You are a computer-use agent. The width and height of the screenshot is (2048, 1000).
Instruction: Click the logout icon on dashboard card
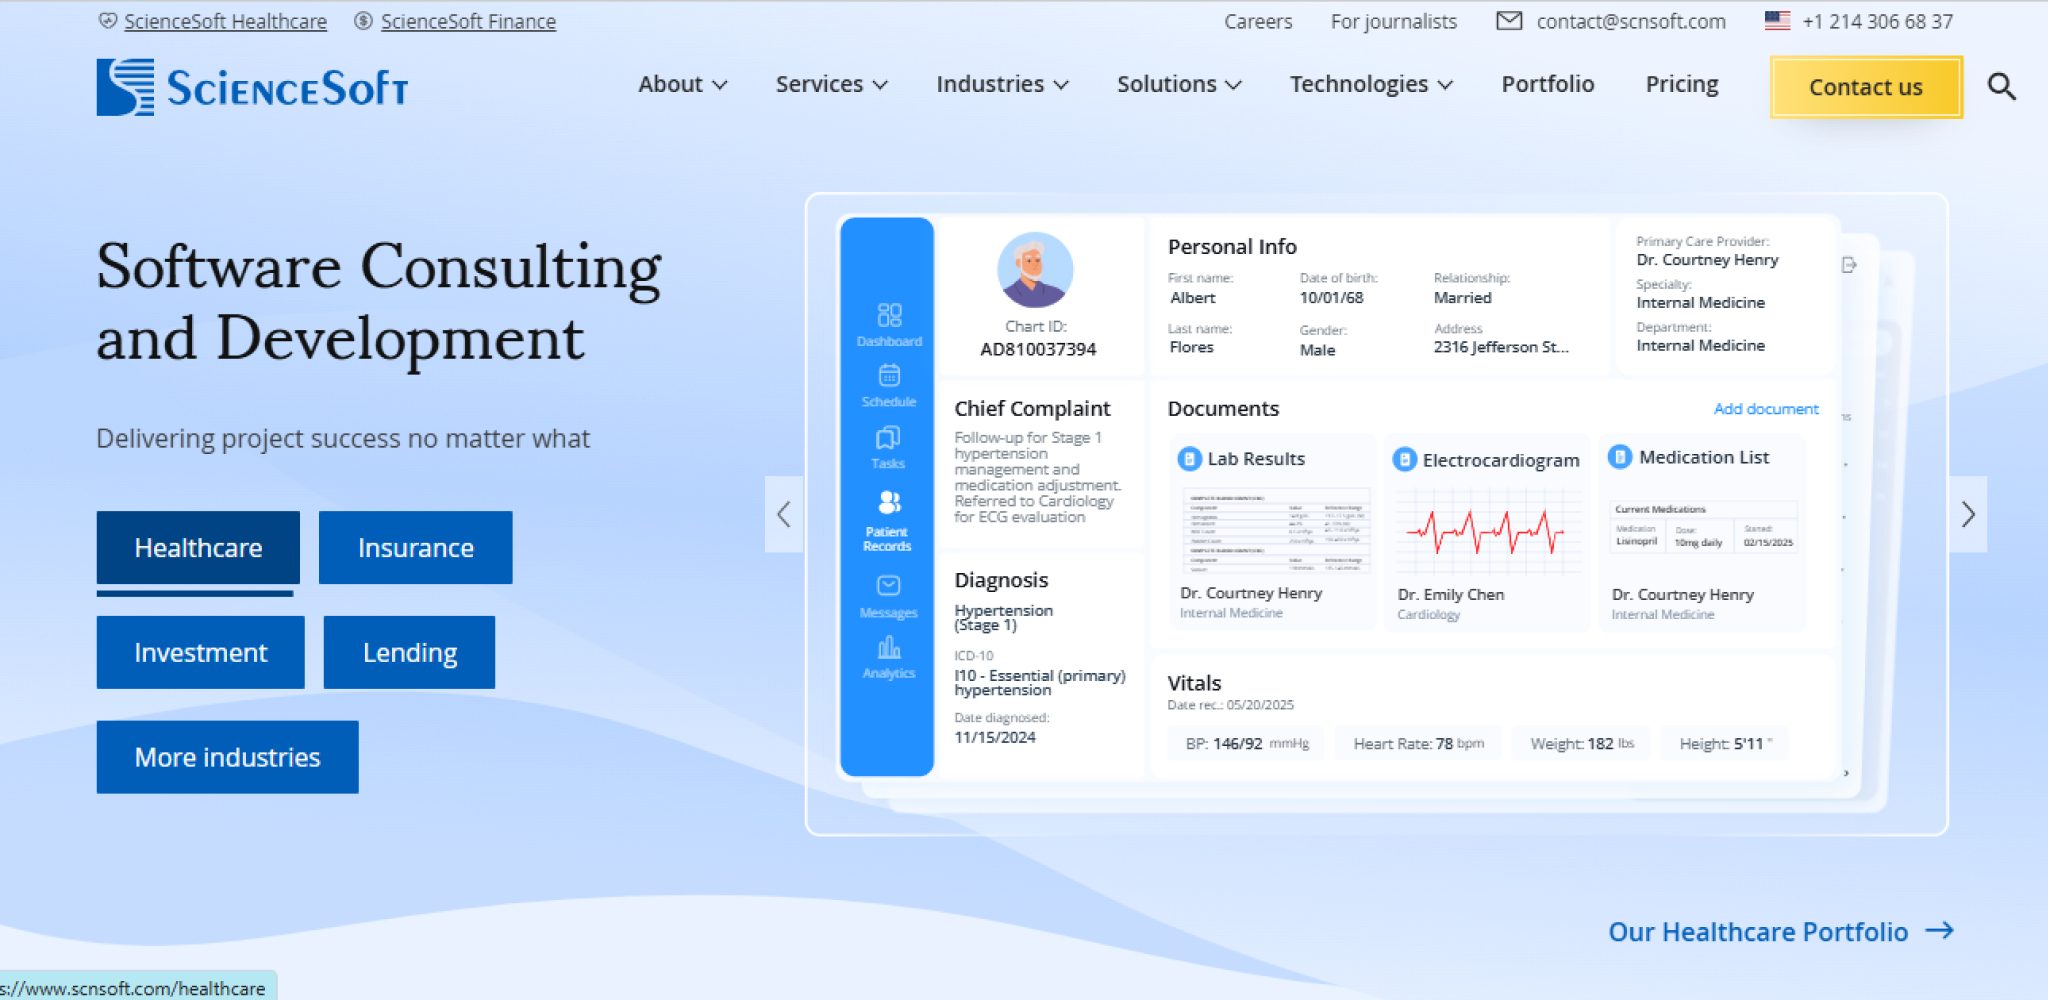[1849, 265]
